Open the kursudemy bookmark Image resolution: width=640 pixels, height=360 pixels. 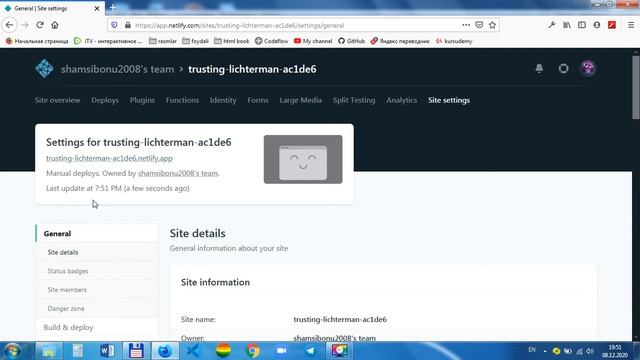click(x=454, y=41)
